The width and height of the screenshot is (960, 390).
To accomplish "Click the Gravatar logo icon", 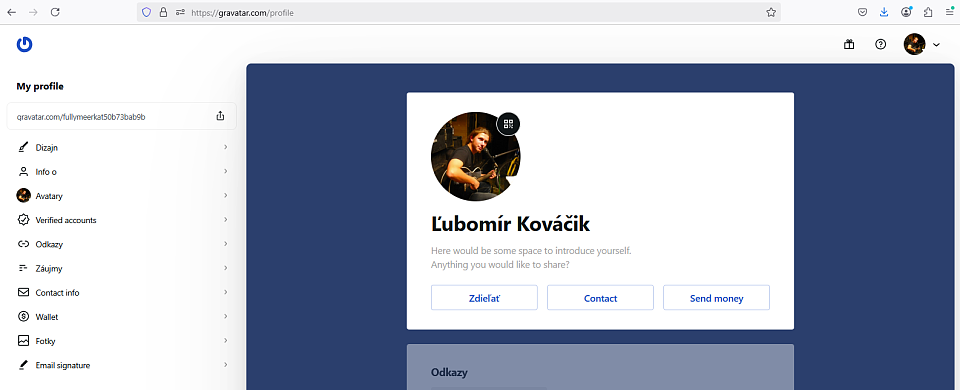I will (24, 44).
